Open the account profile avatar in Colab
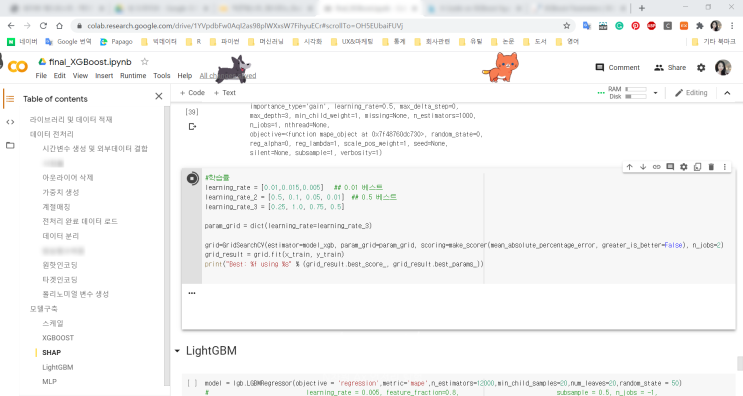The height and width of the screenshot is (396, 743). 723,68
